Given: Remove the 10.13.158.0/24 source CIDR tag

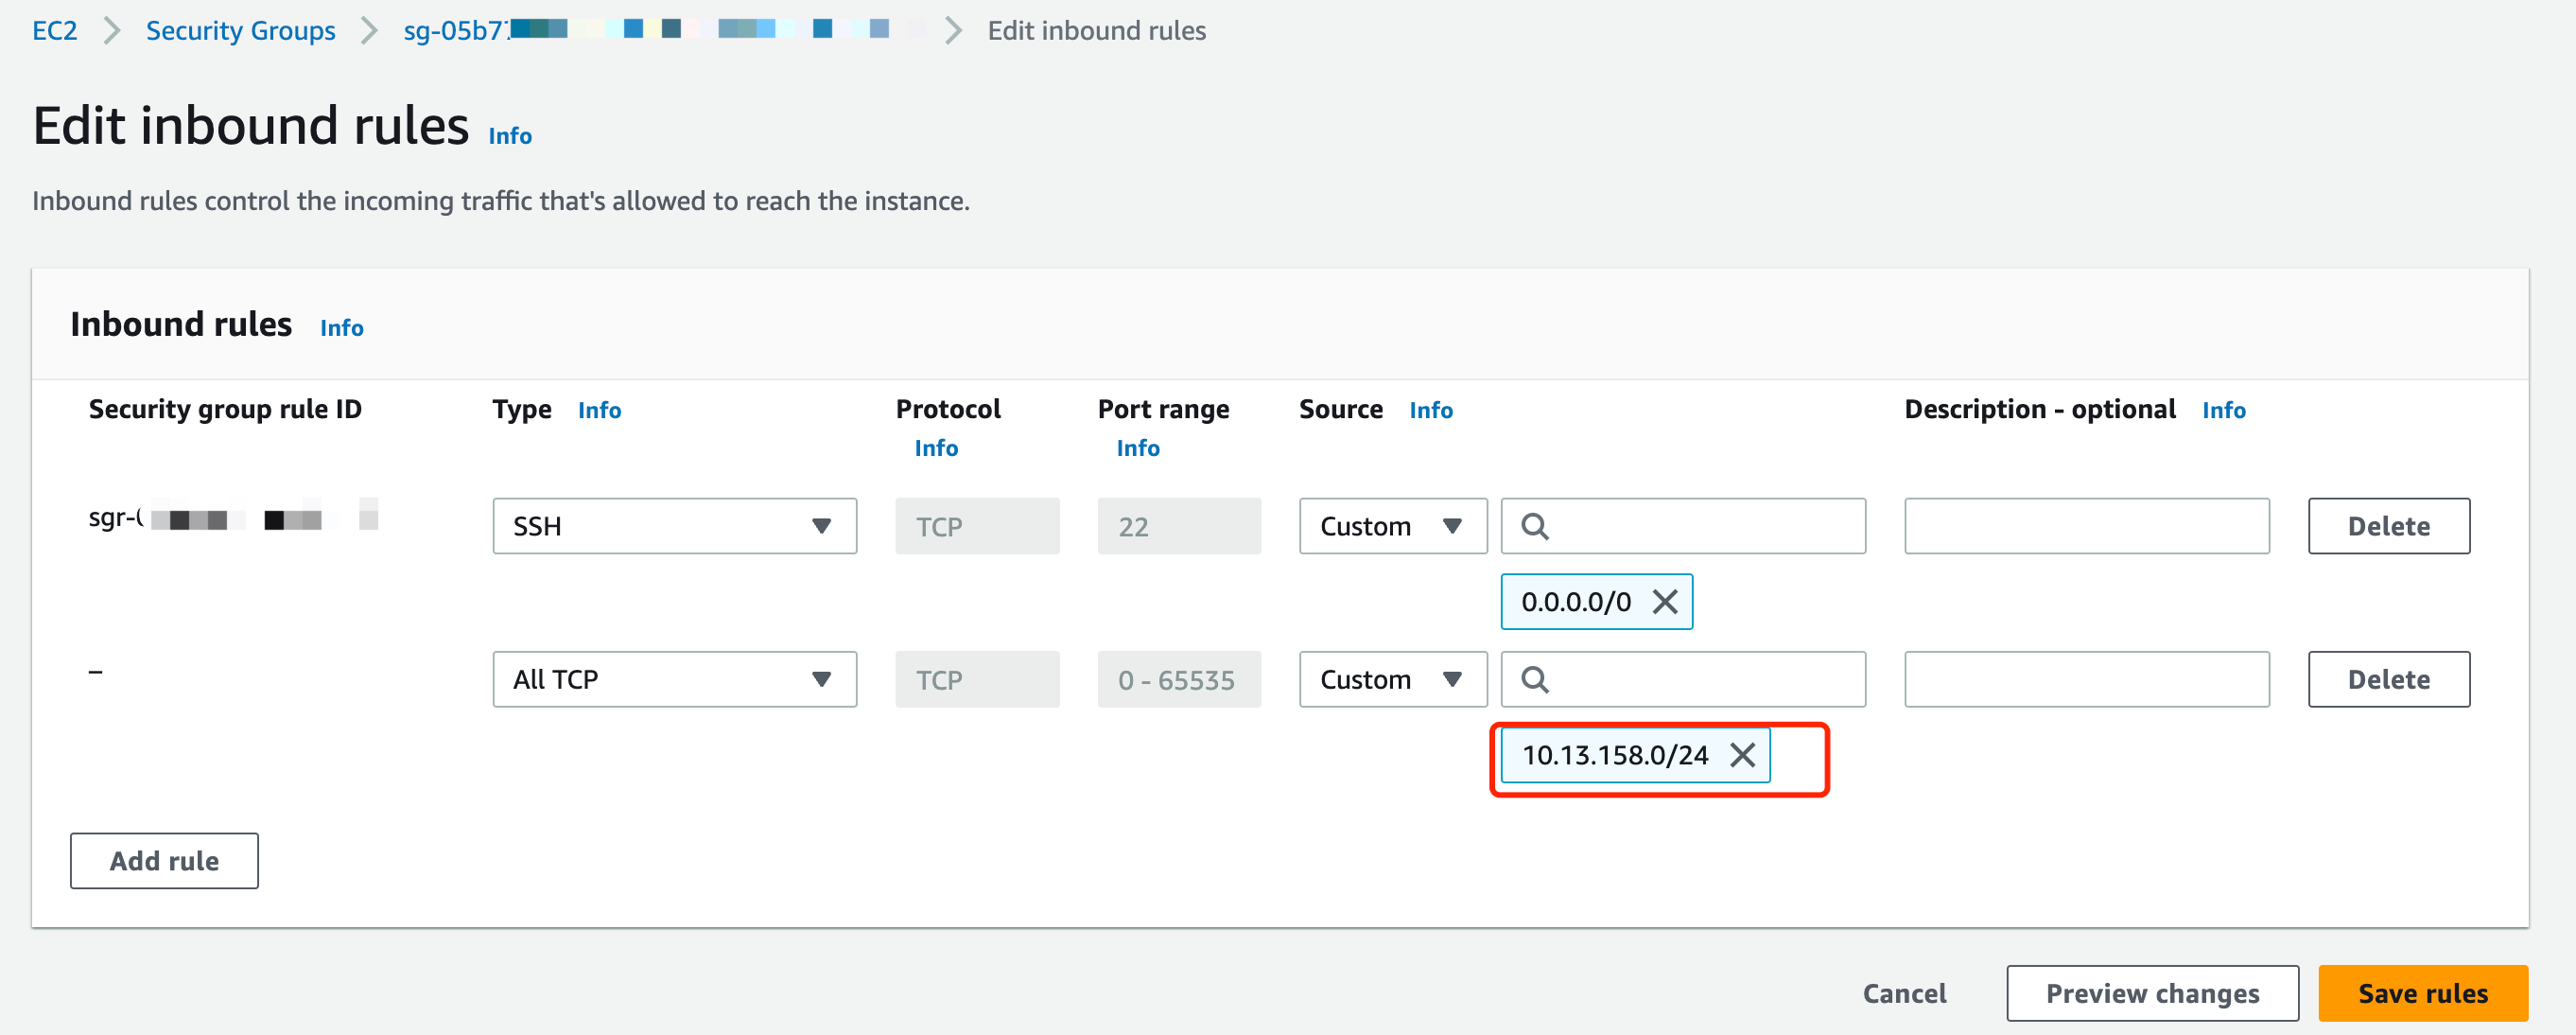Looking at the screenshot, I should (x=1742, y=755).
